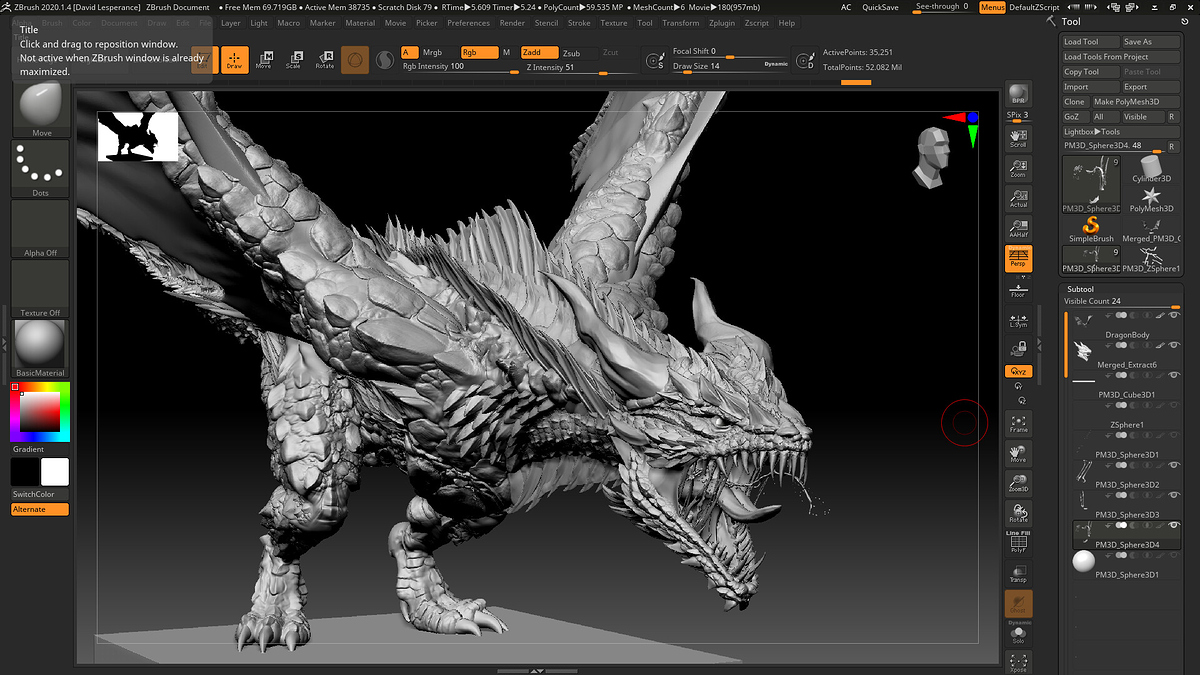Screen dimensions: 1200x675
Task: Click the Solo mode icon
Action: tap(1018, 635)
